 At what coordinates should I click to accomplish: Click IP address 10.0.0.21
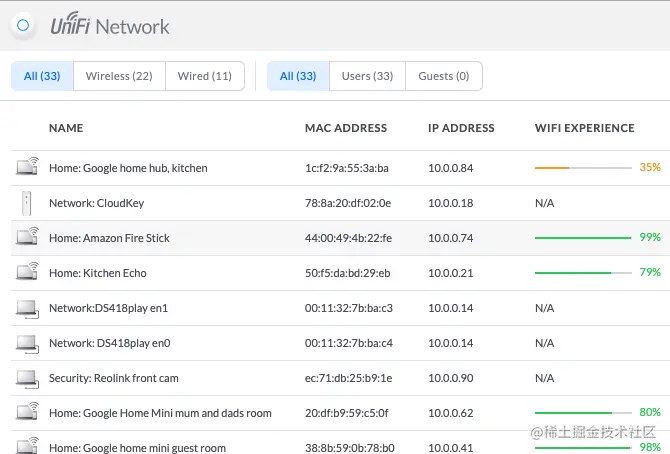451,273
